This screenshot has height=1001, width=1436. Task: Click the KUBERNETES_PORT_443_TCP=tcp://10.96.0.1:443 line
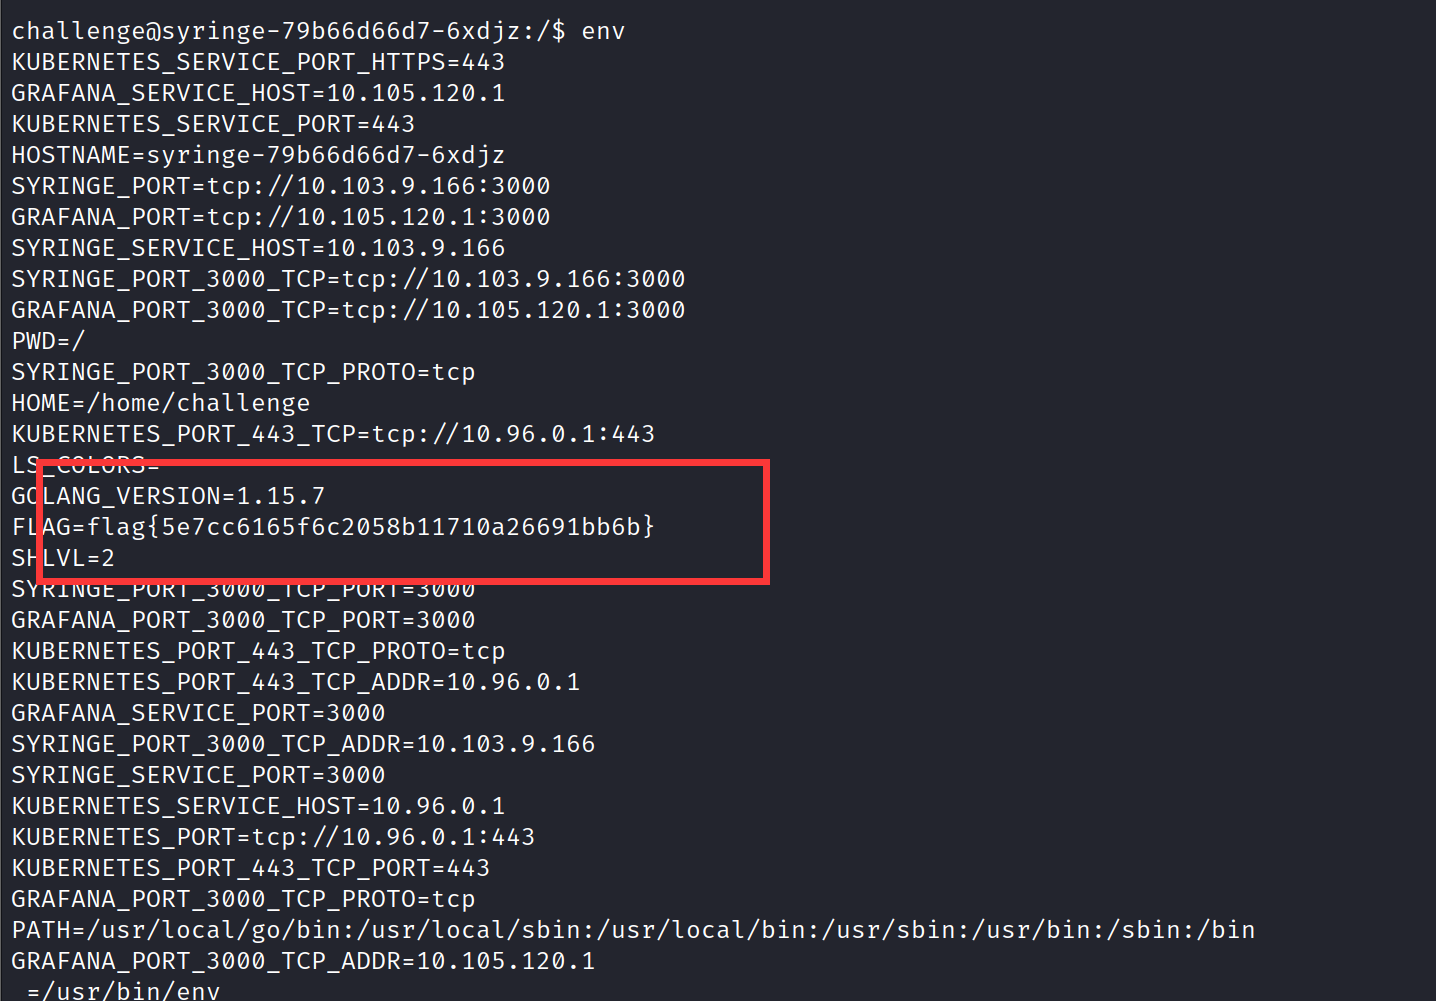point(333,434)
